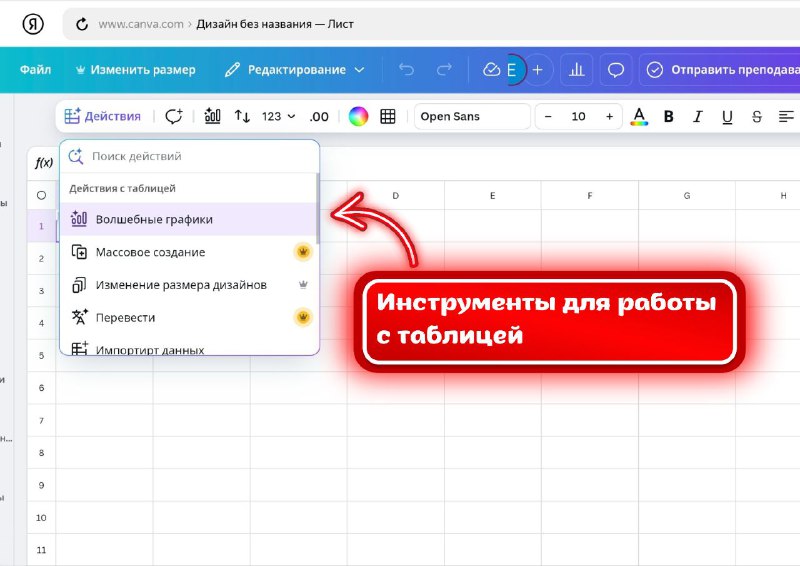Open the Файл menu
800x566 pixels.
[35, 69]
